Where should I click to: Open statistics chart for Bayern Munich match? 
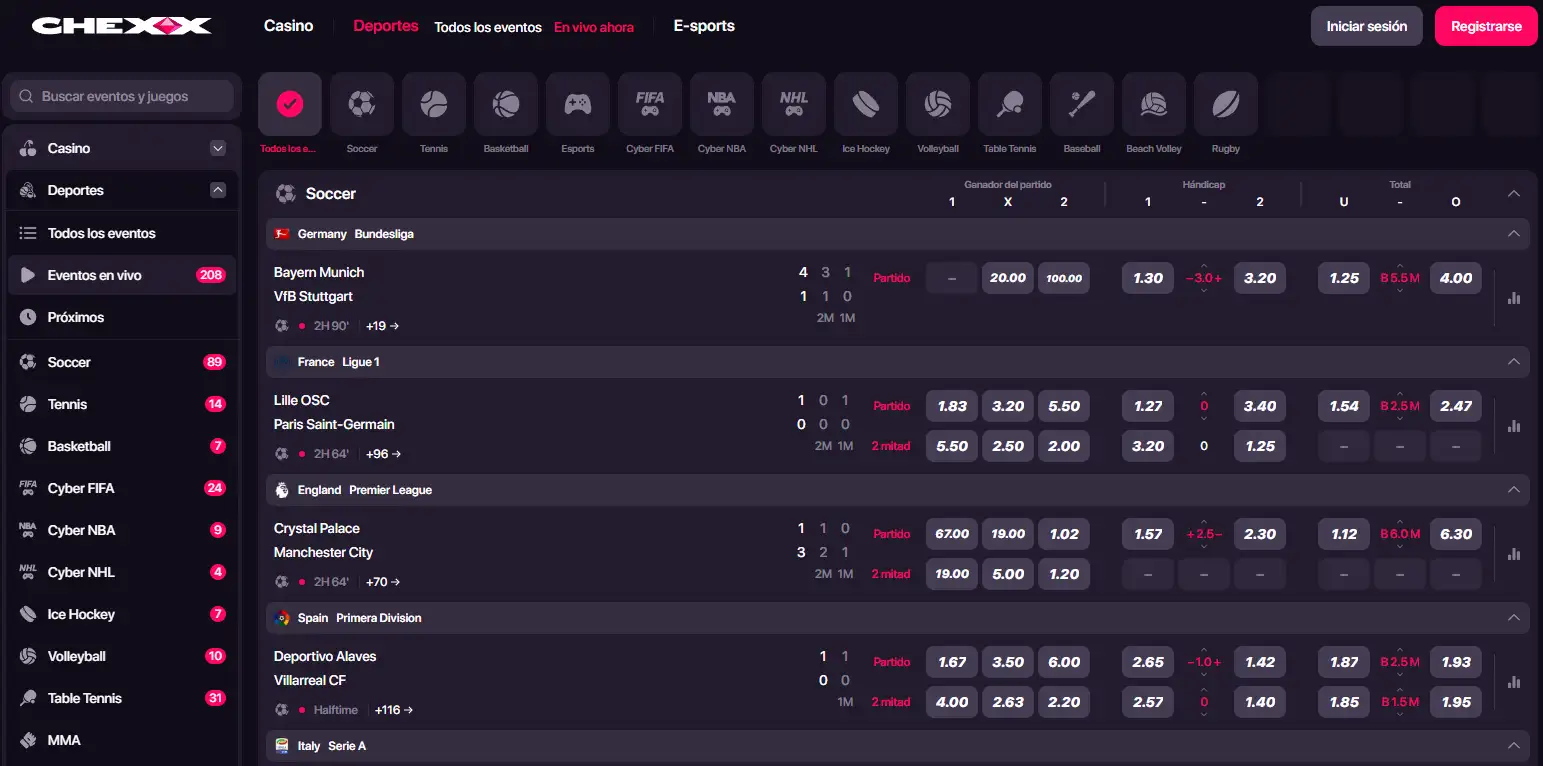[1514, 298]
